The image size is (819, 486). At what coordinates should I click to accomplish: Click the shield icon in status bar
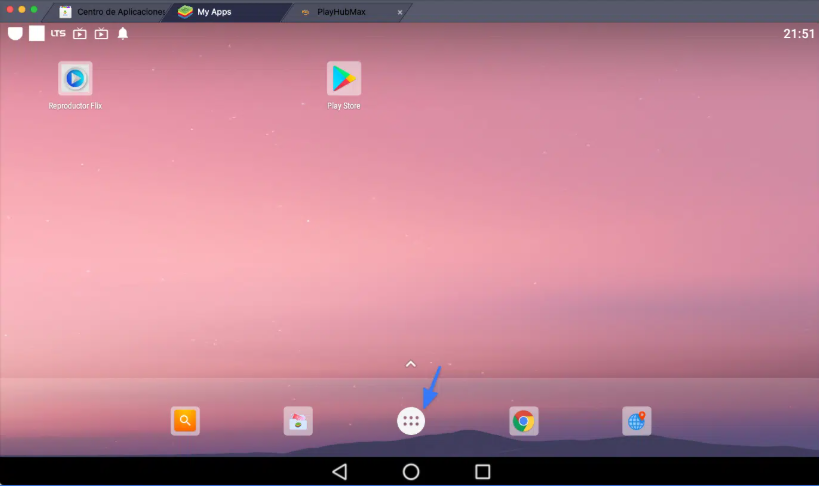[x=15, y=34]
